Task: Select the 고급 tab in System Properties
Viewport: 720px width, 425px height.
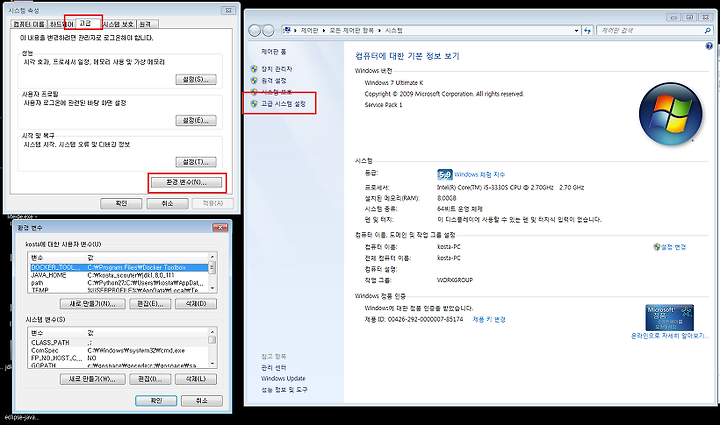Action: pos(84,23)
